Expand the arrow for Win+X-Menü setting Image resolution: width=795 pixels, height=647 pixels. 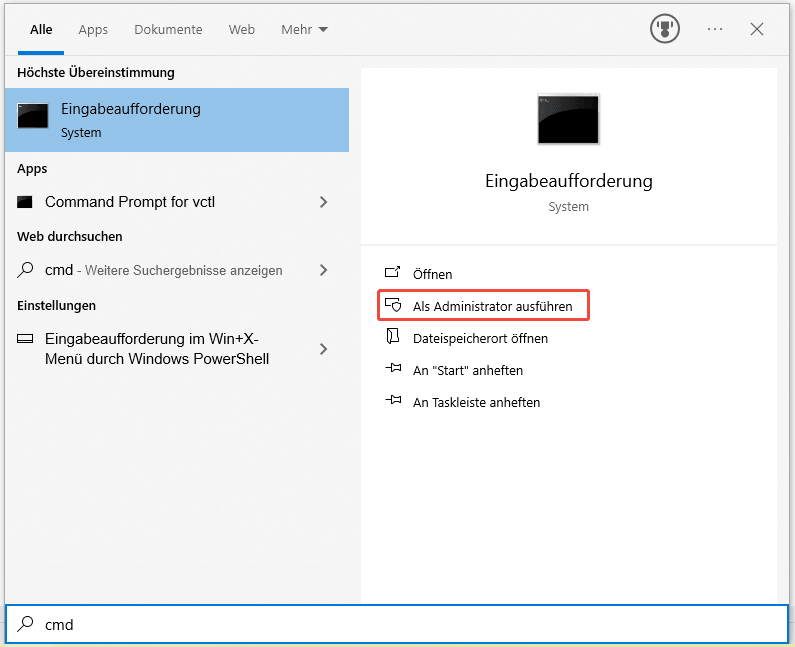[x=323, y=349]
